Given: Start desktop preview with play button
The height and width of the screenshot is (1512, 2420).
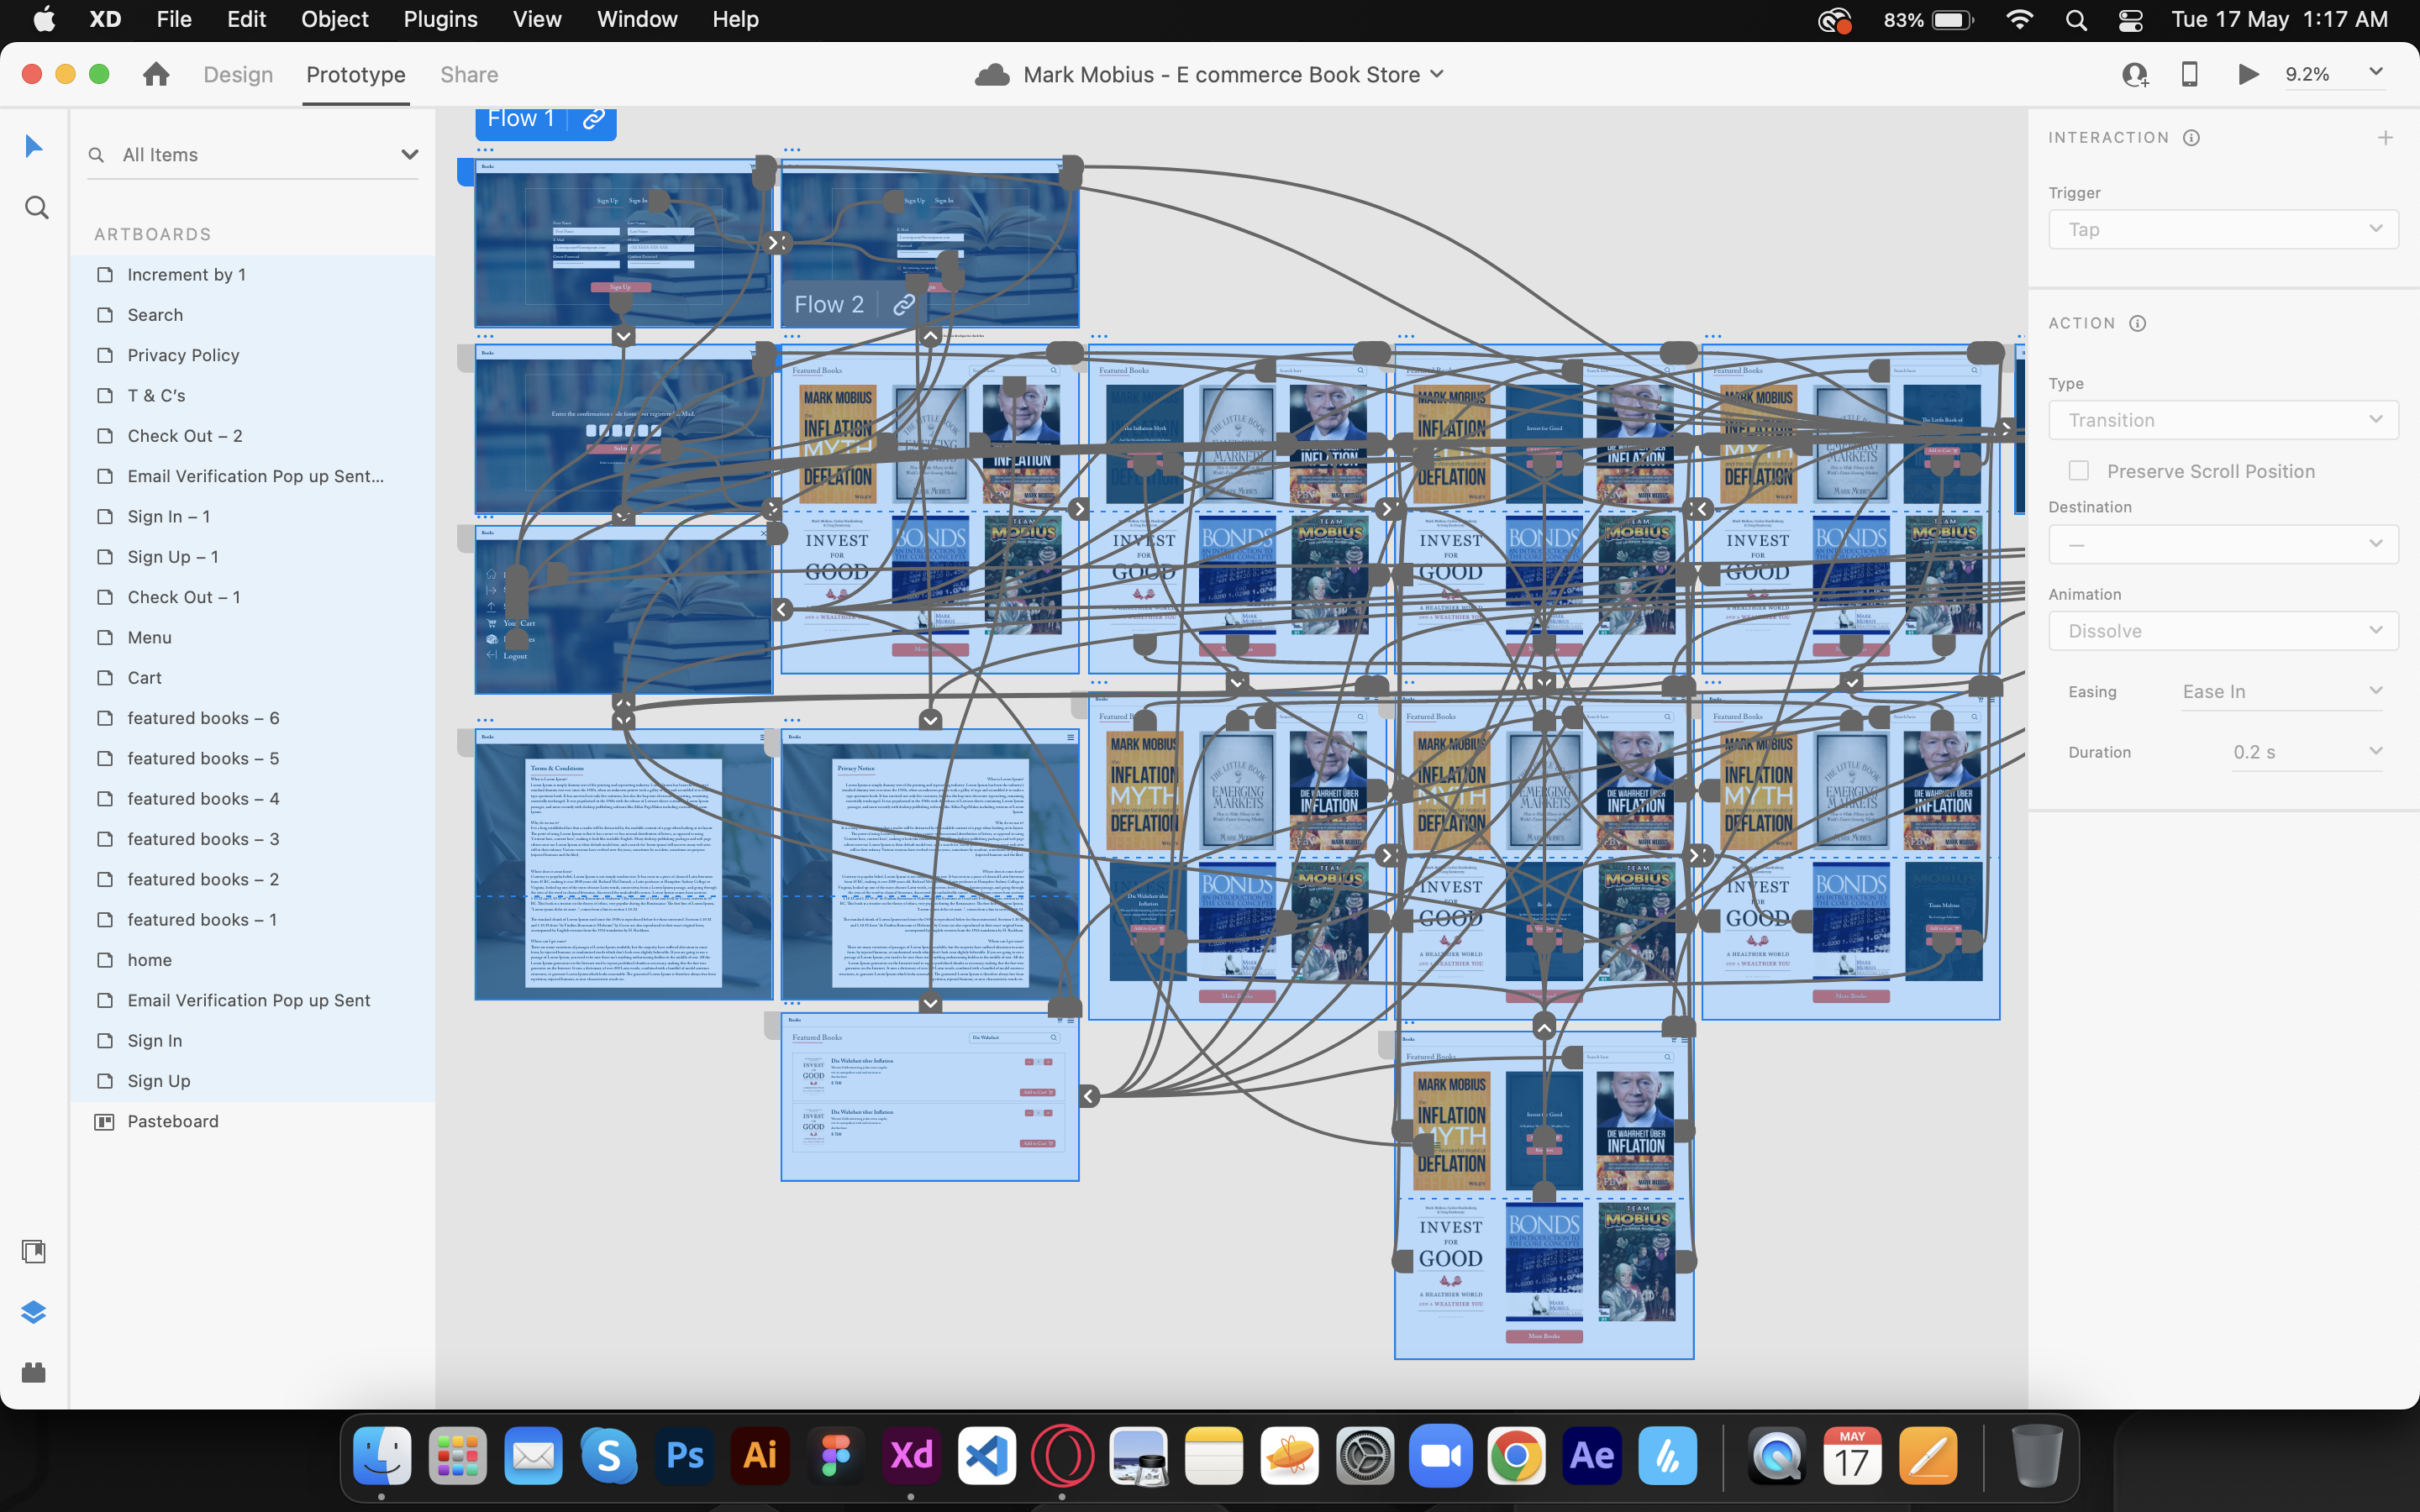Looking at the screenshot, I should click(2248, 74).
